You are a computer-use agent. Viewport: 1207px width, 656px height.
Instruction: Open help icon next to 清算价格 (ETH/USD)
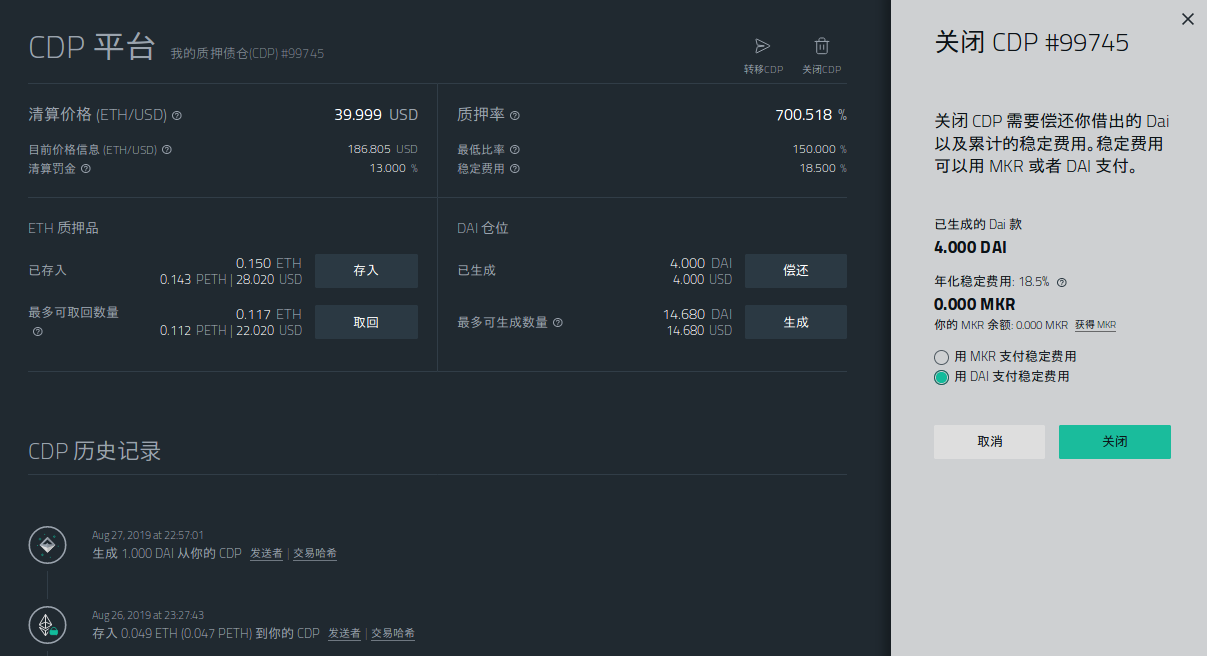177,116
